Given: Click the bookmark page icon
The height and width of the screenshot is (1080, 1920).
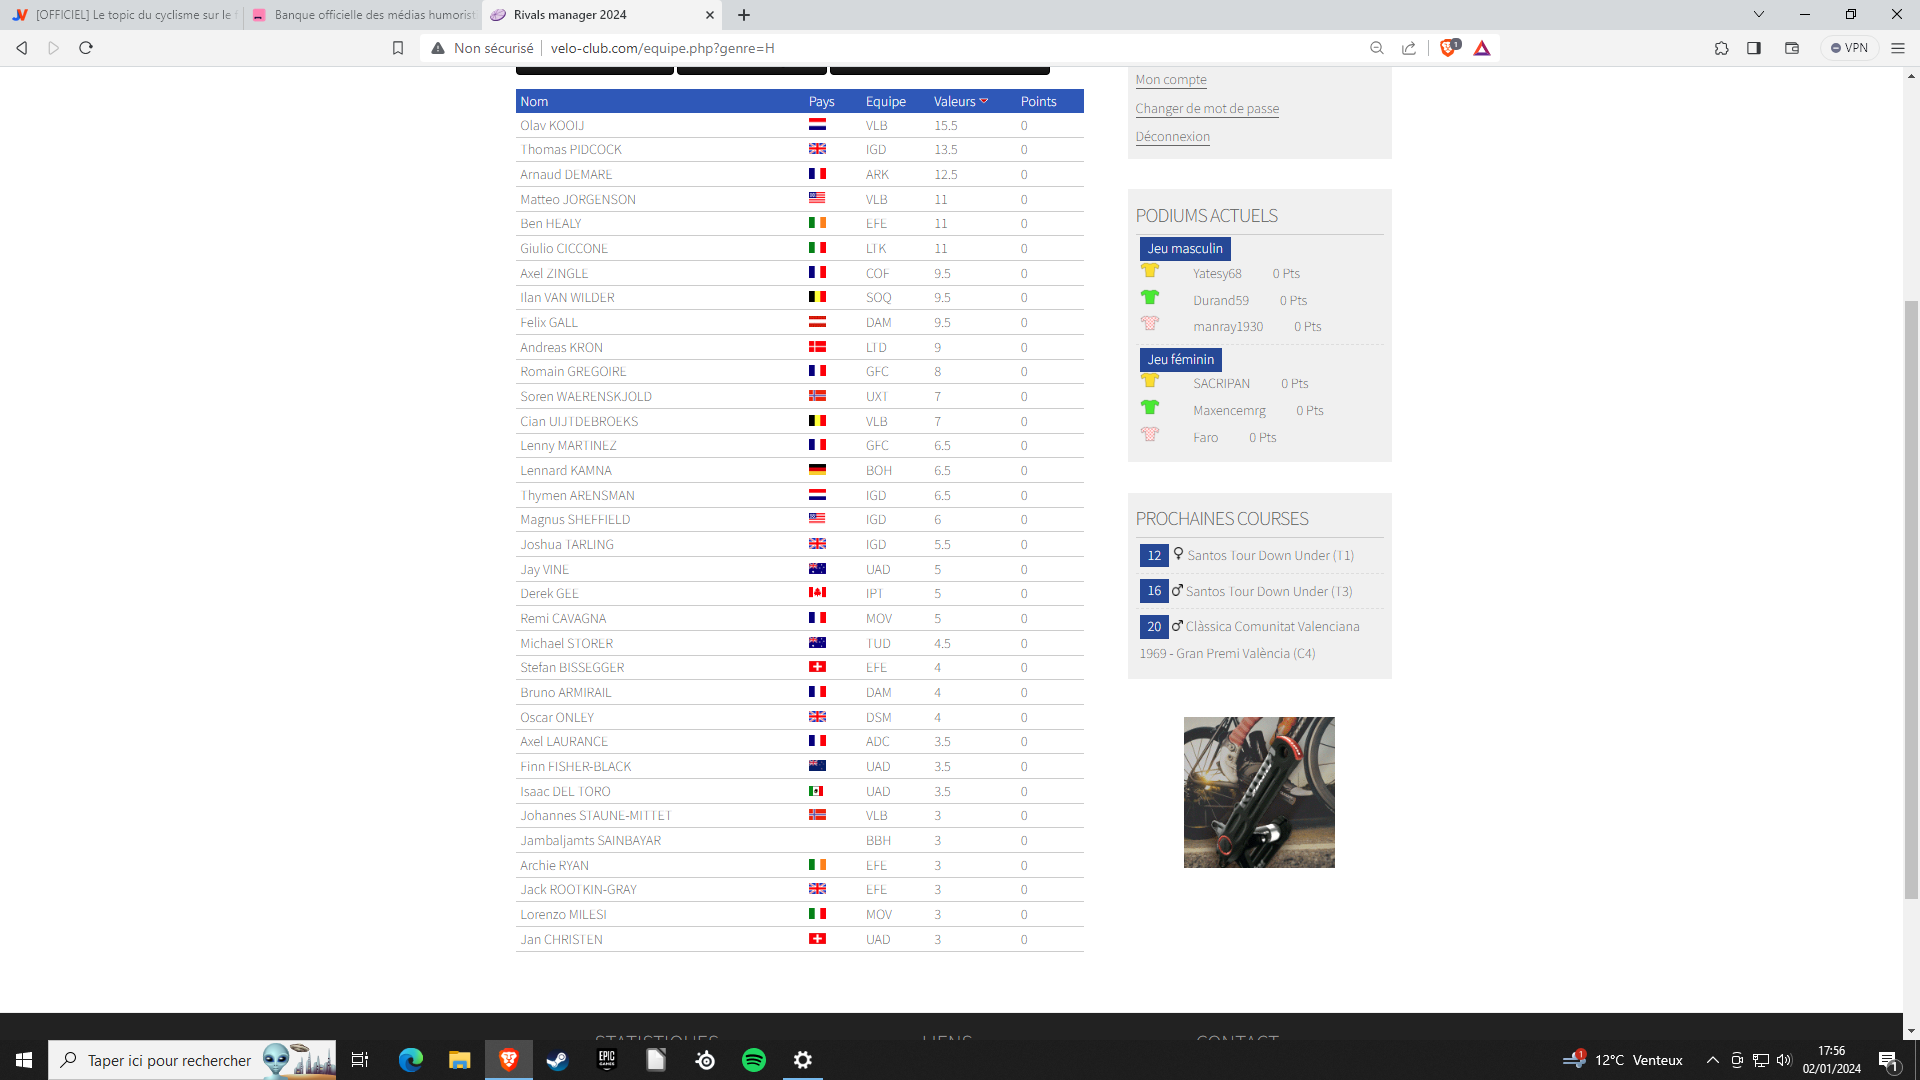Looking at the screenshot, I should click(x=398, y=48).
